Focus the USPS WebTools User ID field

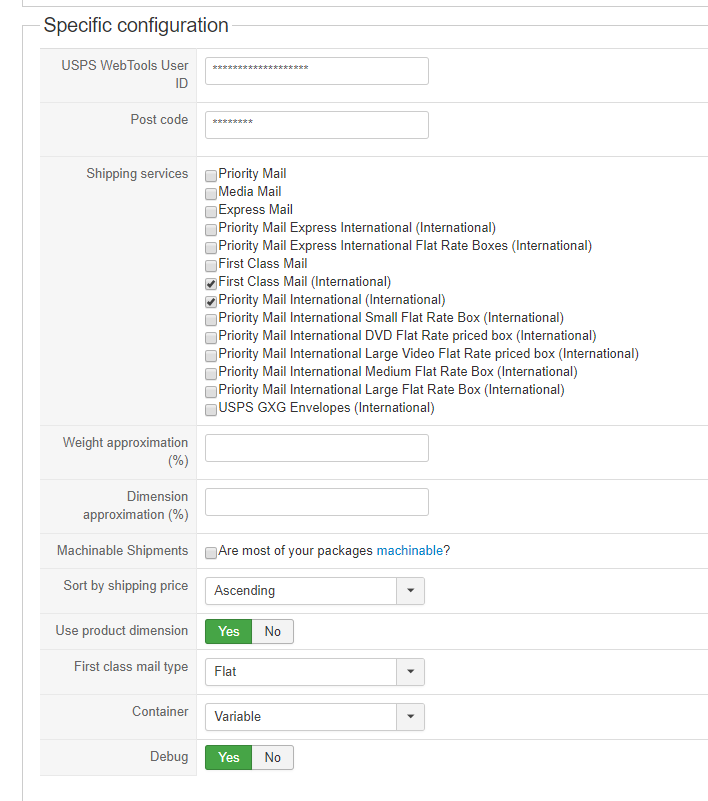pyautogui.click(x=316, y=71)
